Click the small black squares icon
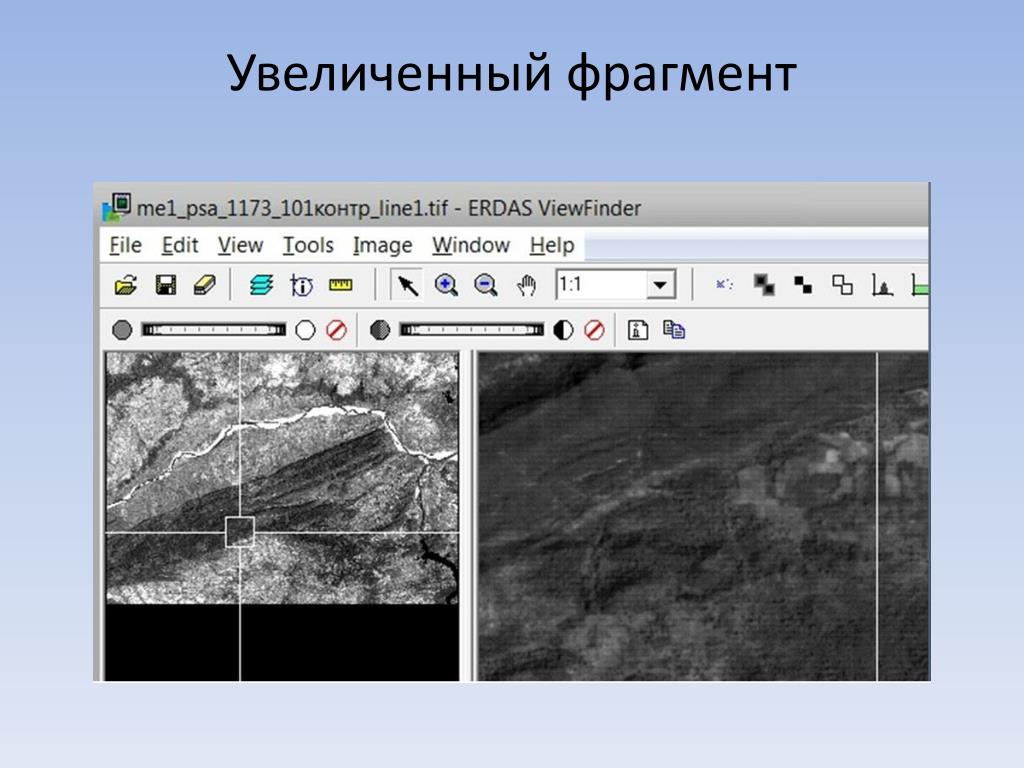 coord(803,285)
